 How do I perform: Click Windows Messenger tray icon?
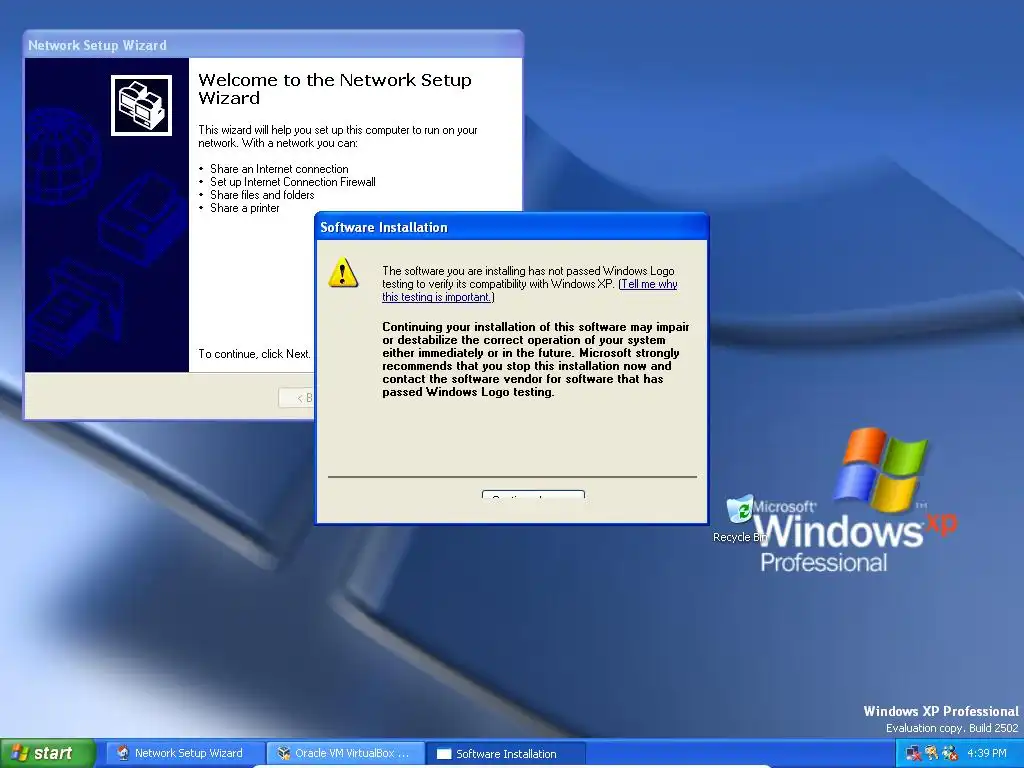coord(950,753)
